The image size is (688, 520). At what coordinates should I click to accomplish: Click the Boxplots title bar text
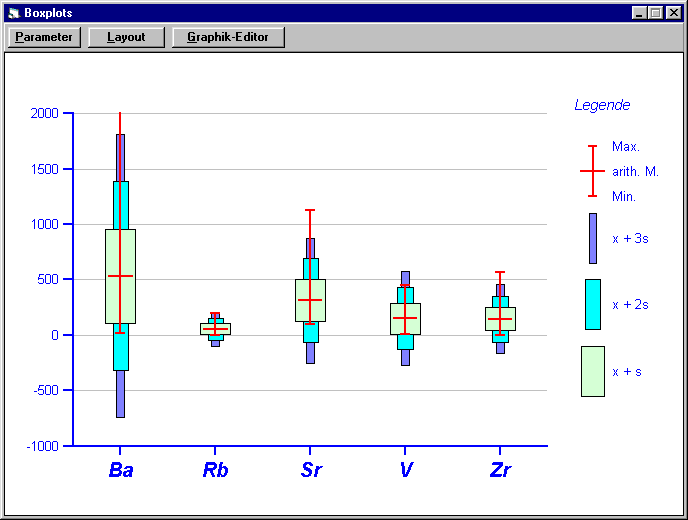click(48, 13)
